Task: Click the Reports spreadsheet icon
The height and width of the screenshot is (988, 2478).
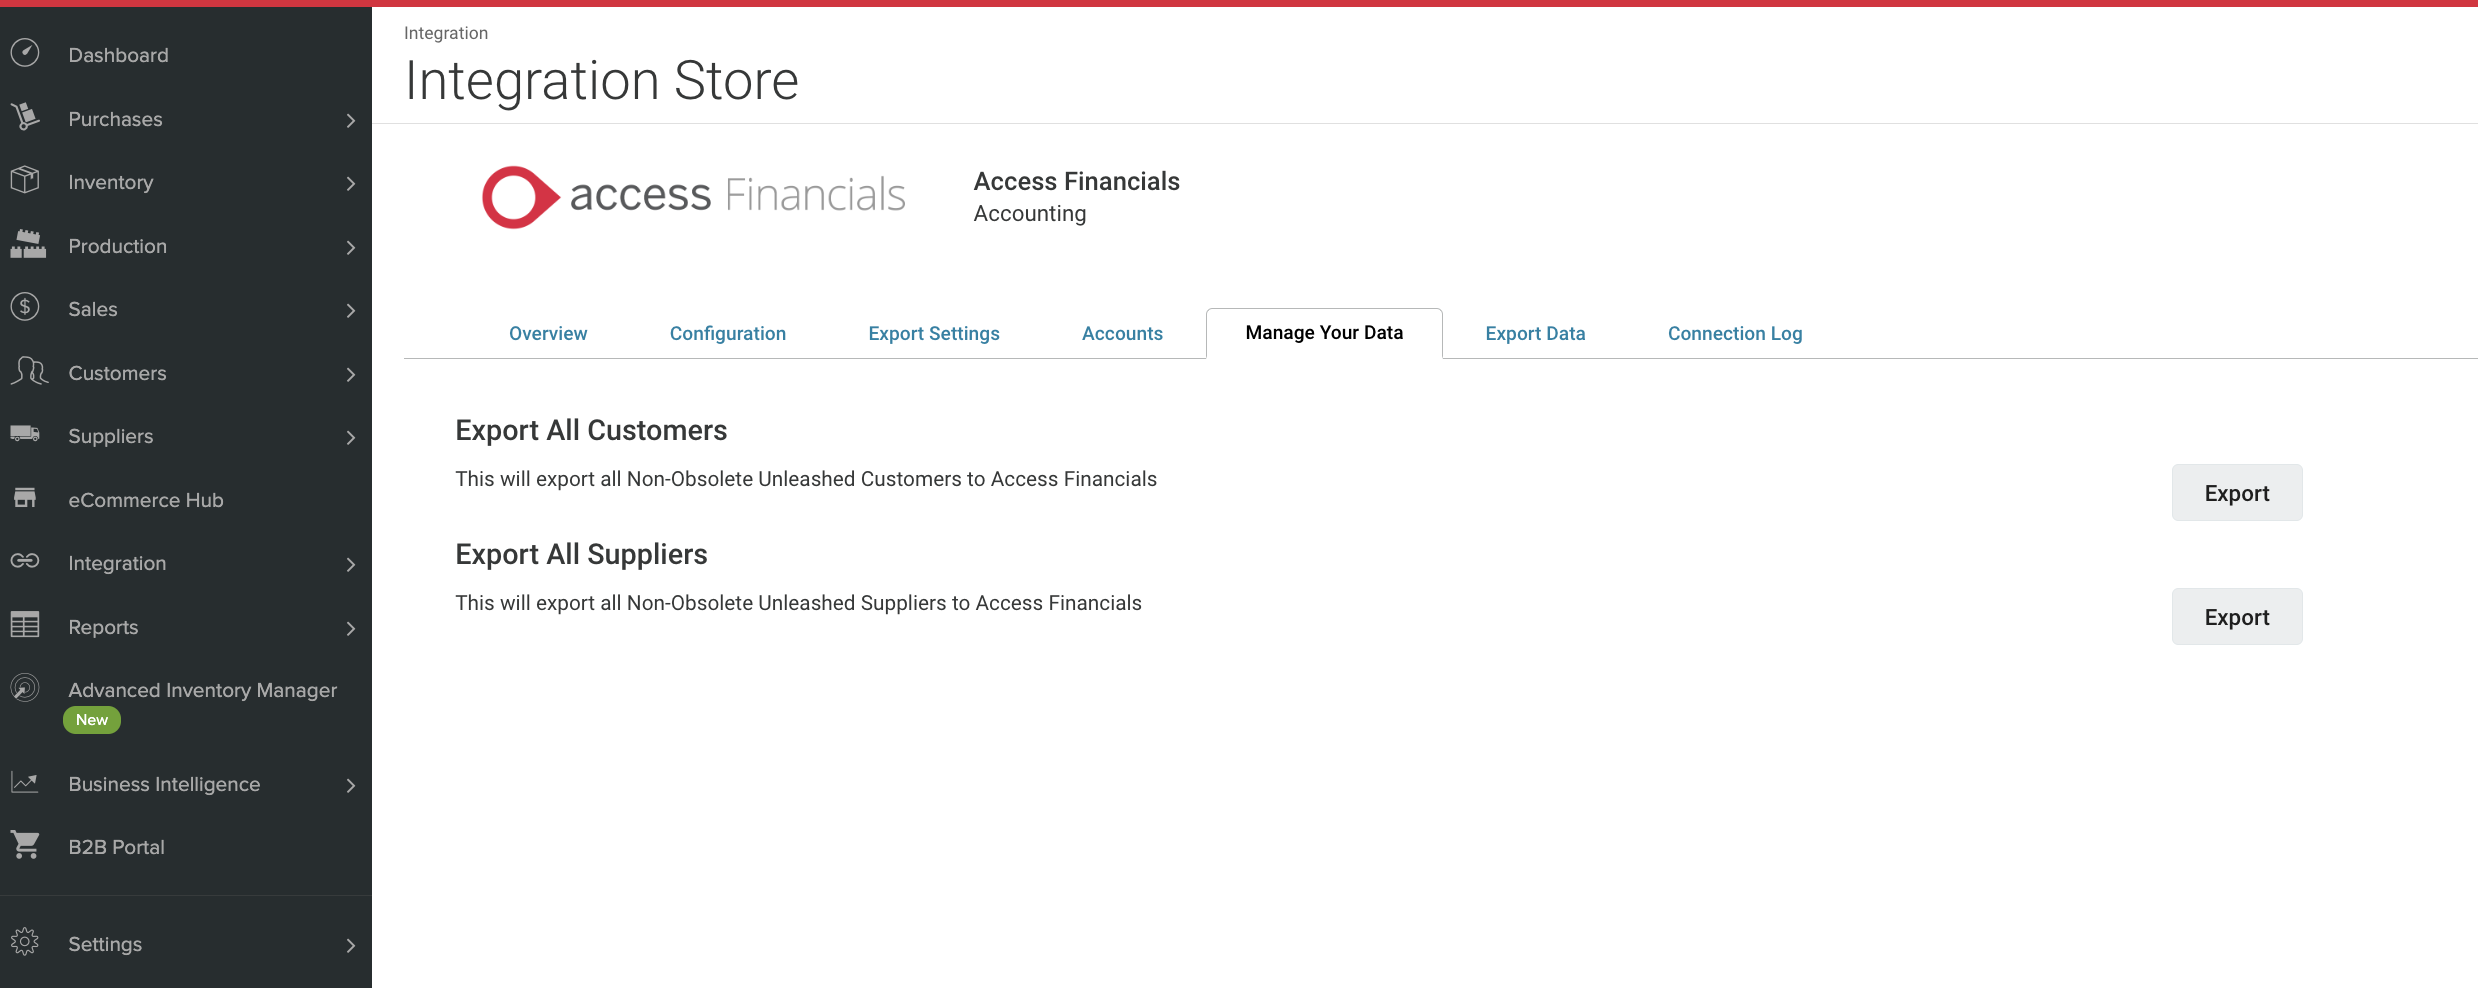Action: (x=25, y=626)
